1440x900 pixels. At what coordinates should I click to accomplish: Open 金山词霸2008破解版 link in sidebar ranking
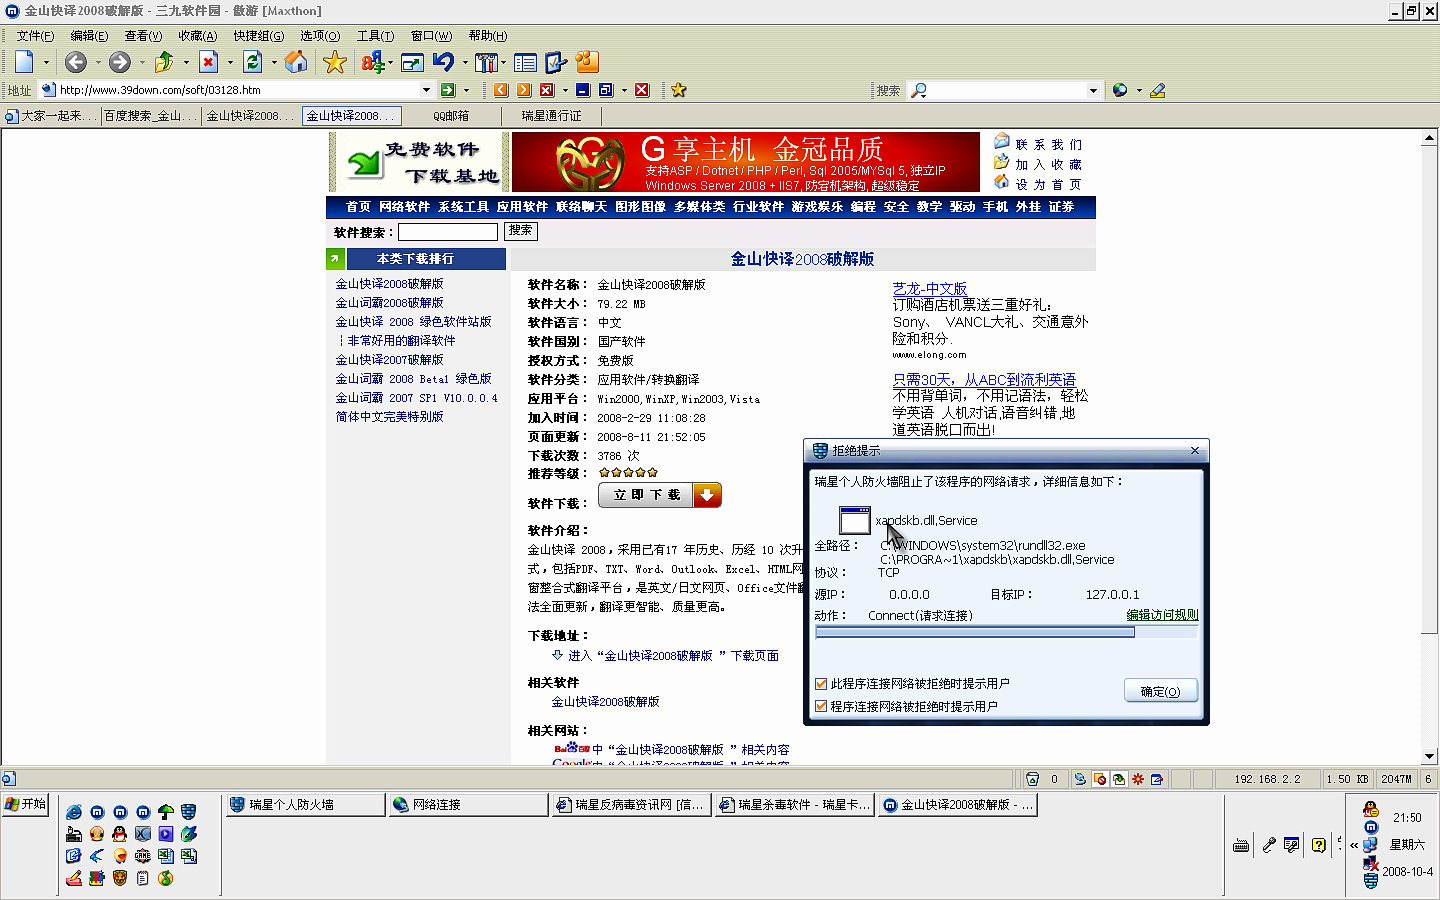[x=390, y=303]
